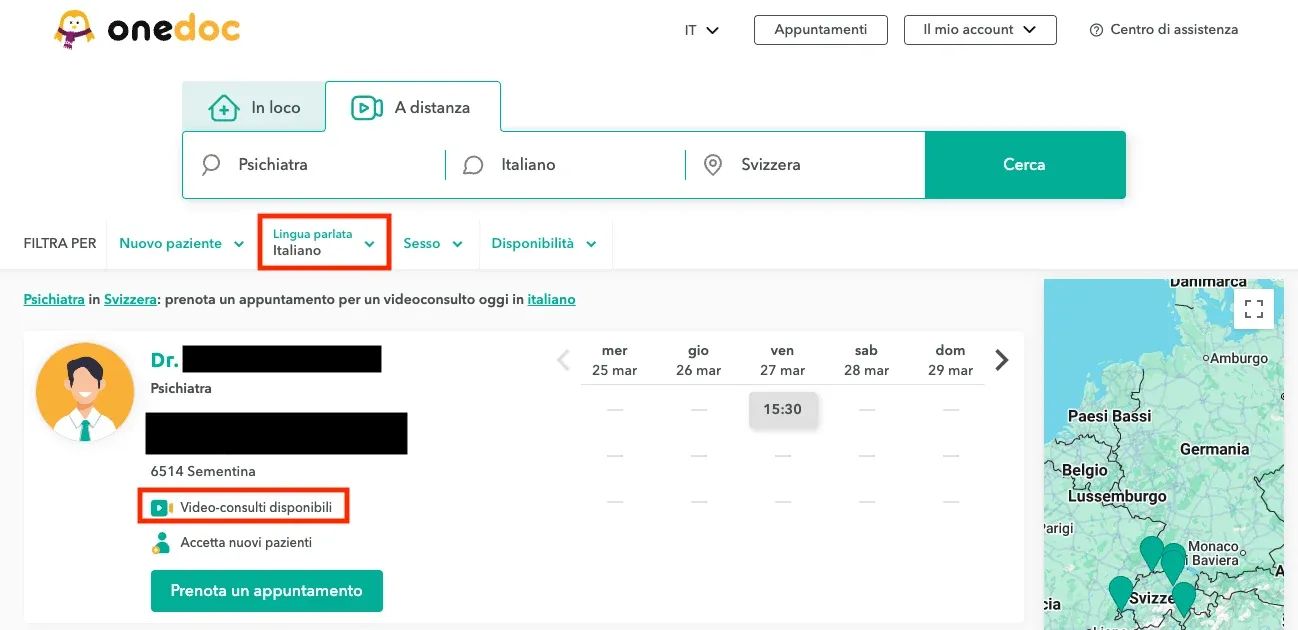Click the new patients person icon
The height and width of the screenshot is (630, 1298).
coord(160,543)
